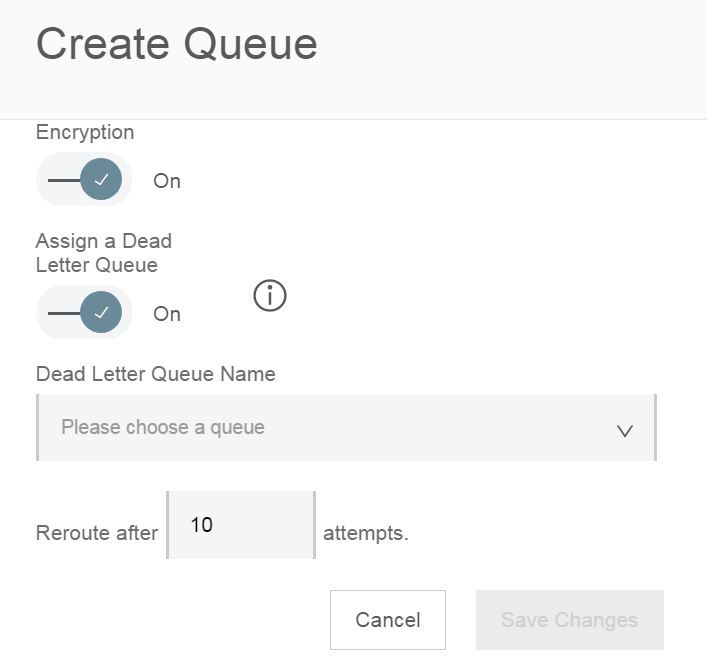Click the On label for Dead Letter Queue
This screenshot has height=662, width=707.
click(167, 314)
